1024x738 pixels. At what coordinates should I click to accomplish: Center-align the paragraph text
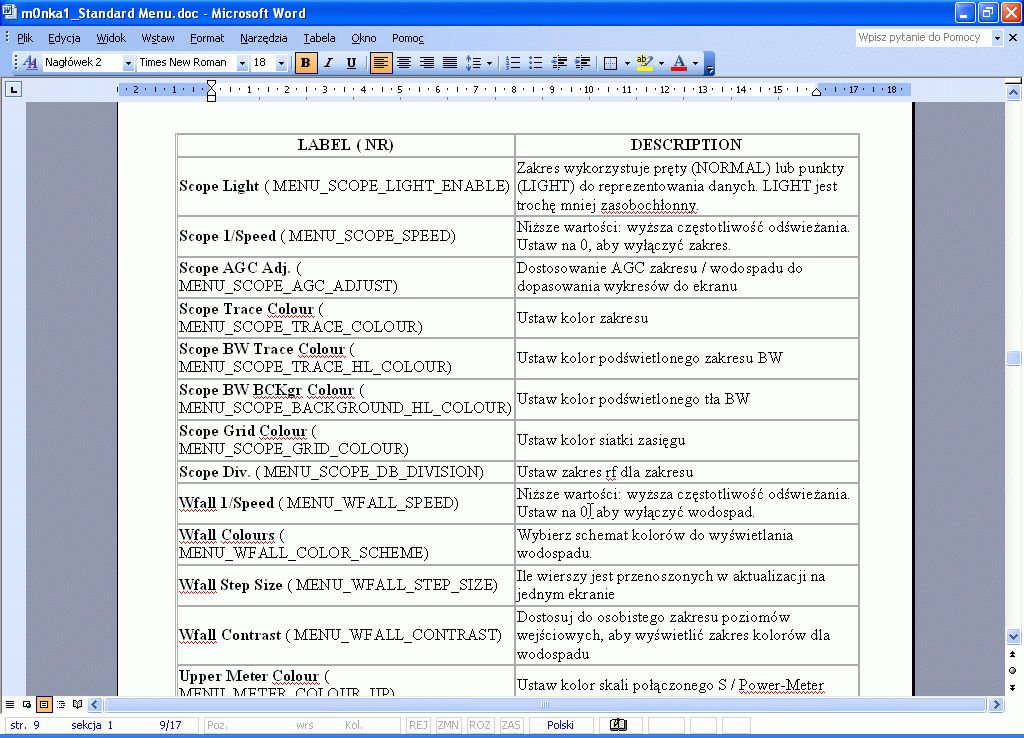(404, 63)
